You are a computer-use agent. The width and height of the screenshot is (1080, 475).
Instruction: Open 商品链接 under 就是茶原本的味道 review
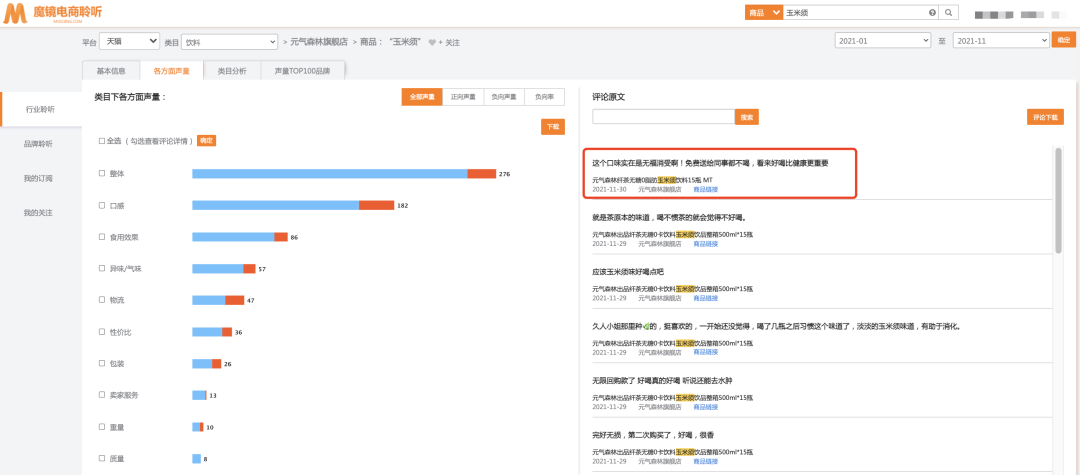[705, 243]
